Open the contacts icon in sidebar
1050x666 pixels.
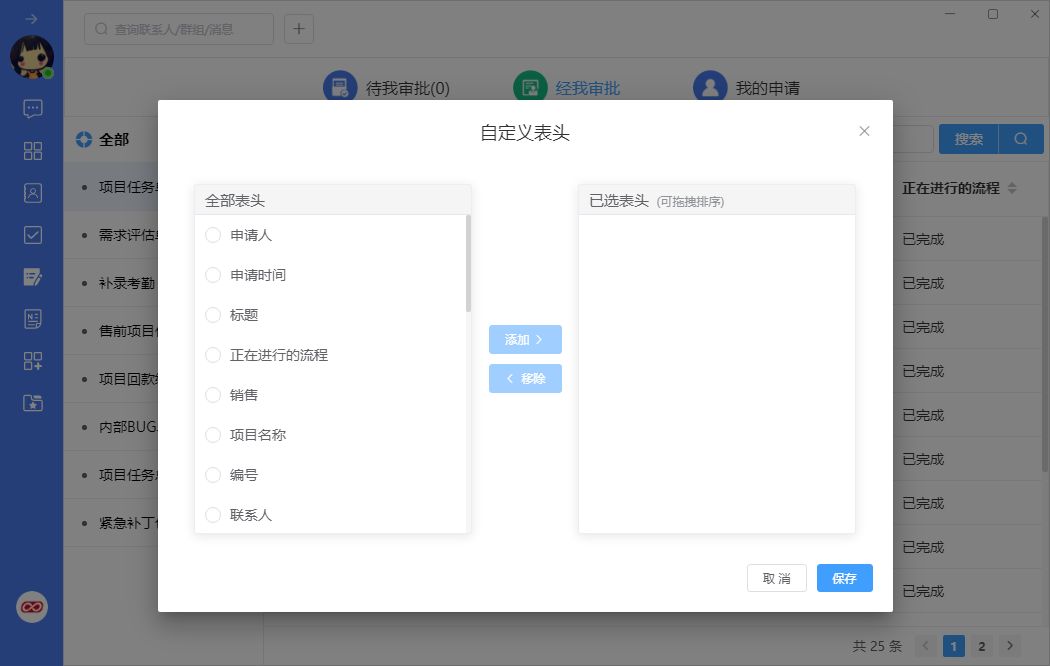pyautogui.click(x=33, y=193)
